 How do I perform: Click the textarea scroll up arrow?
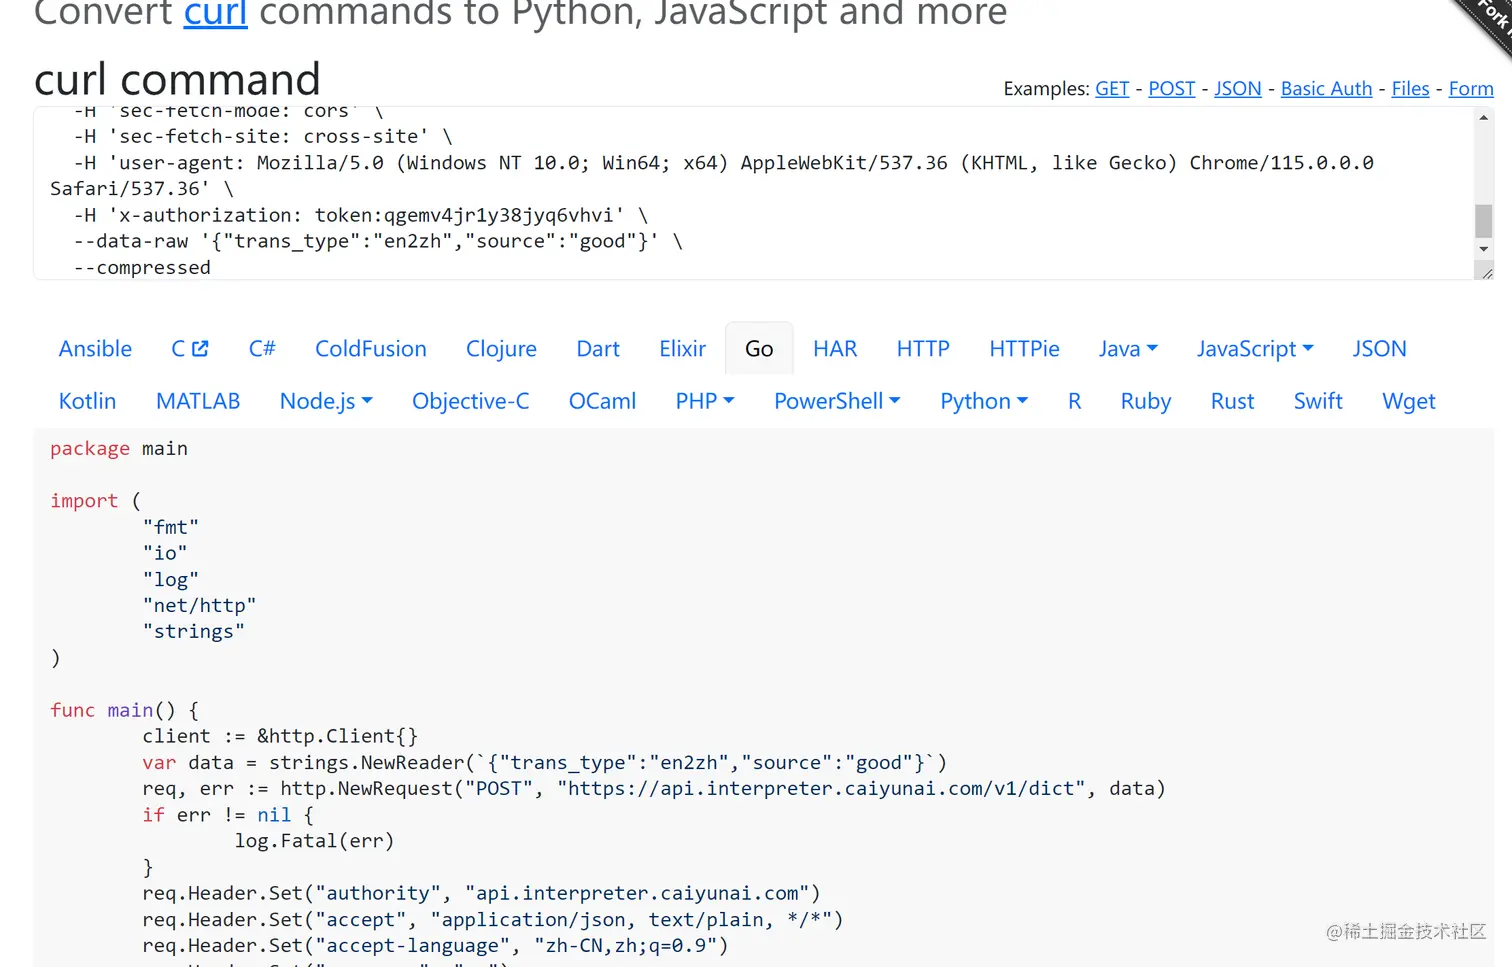point(1483,118)
